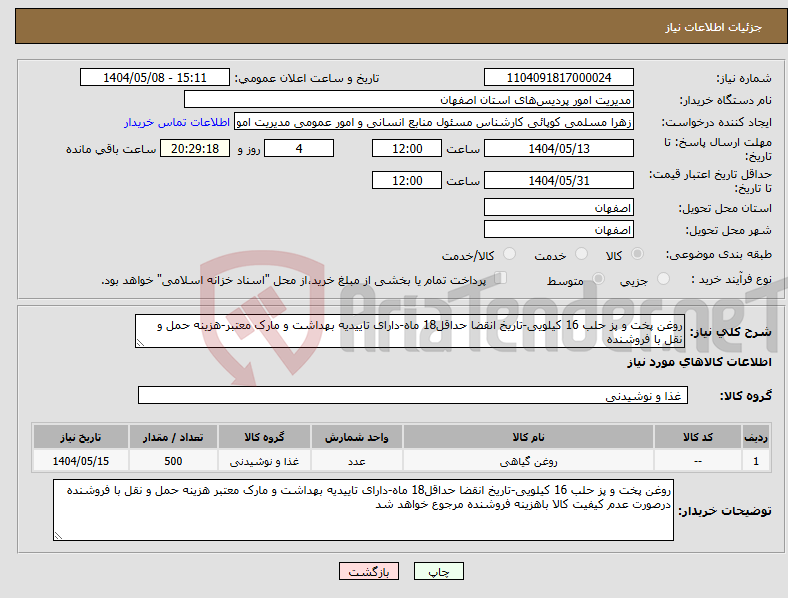Click the چاپ print button
The height and width of the screenshot is (598, 788).
point(439,571)
